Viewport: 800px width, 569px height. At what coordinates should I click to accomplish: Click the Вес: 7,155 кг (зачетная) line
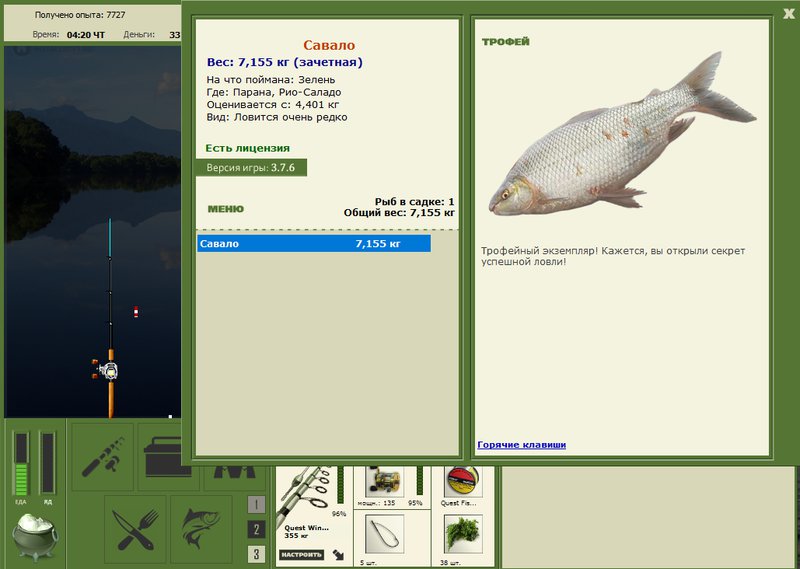point(285,62)
